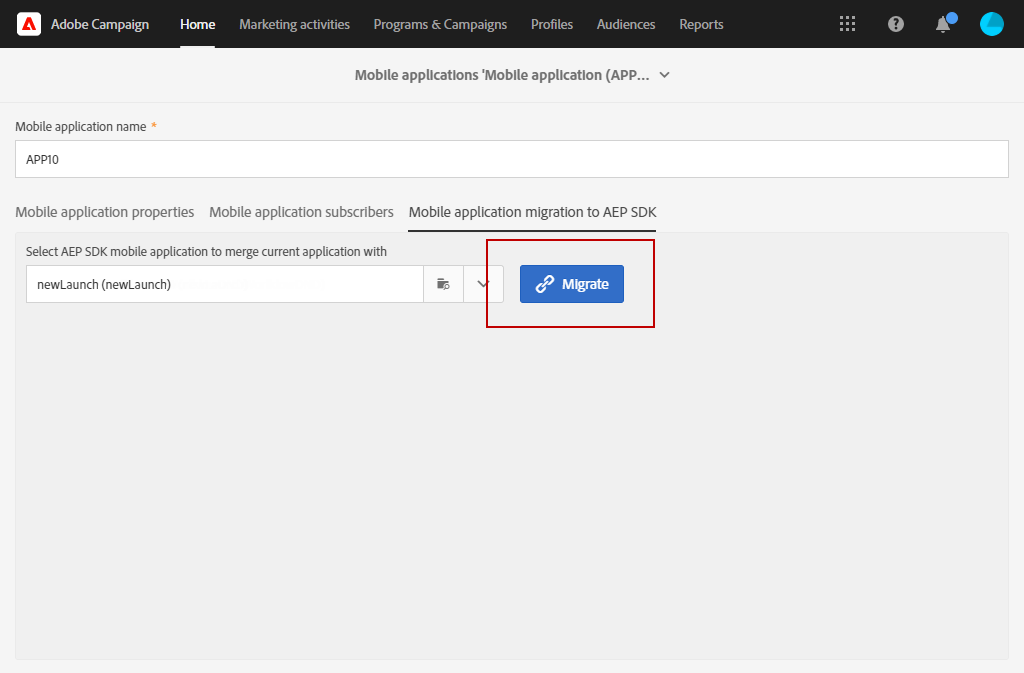View notifications via the bell icon

[x=944, y=23]
